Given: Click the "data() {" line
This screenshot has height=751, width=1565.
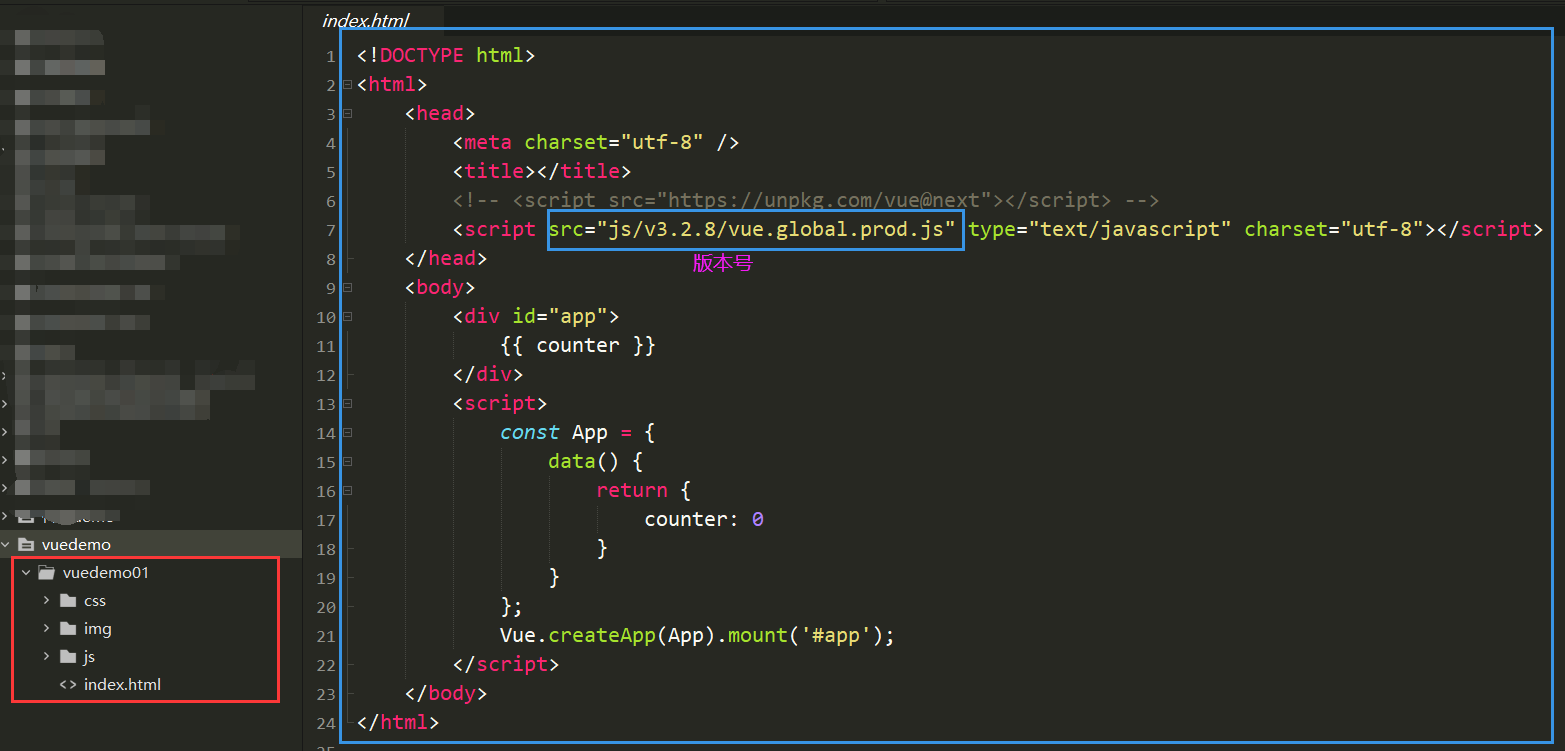Looking at the screenshot, I should coord(596,462).
